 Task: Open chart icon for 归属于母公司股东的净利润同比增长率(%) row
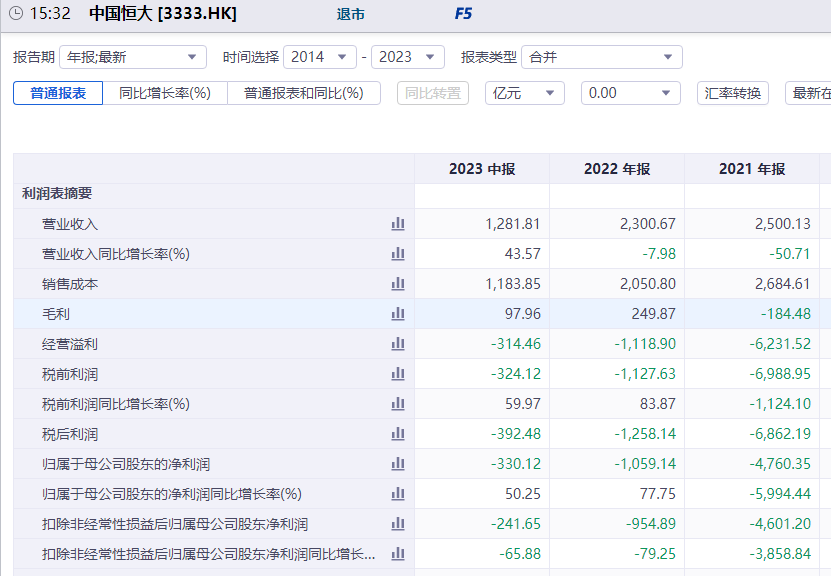pos(398,494)
